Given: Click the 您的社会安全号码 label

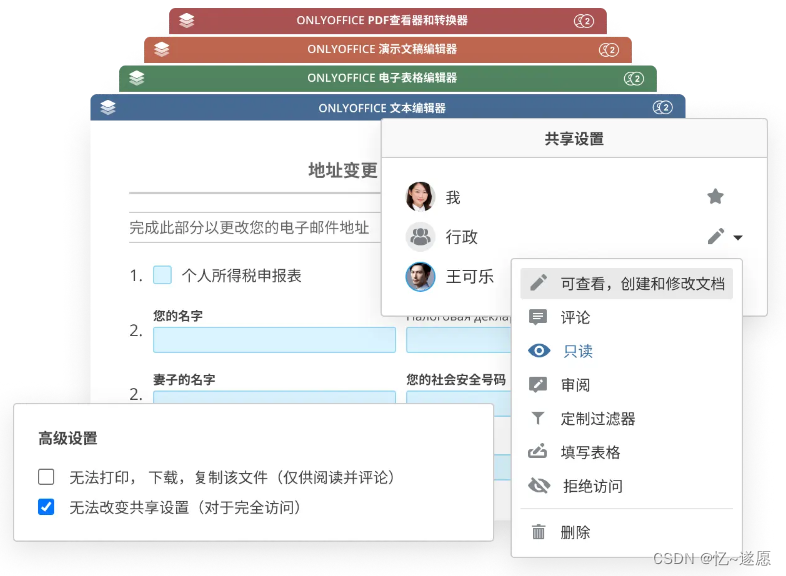Looking at the screenshot, I should 456,380.
